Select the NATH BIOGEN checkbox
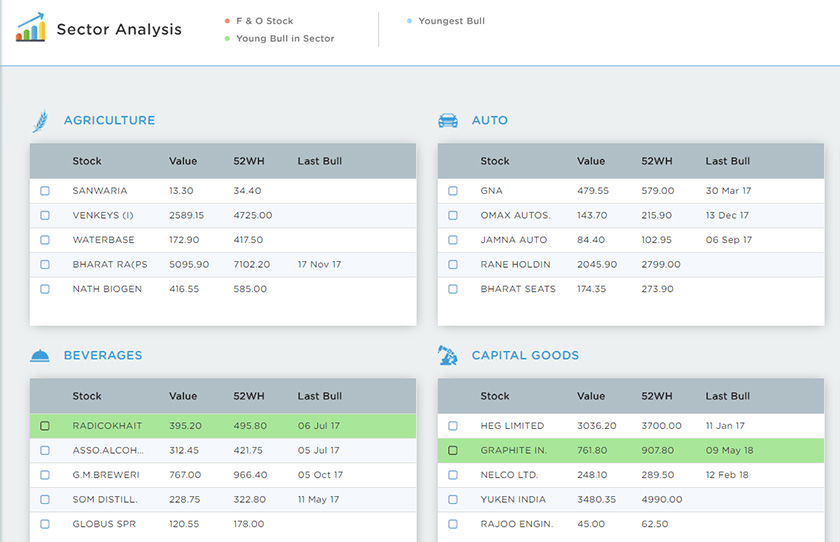Image resolution: width=840 pixels, height=542 pixels. [45, 289]
